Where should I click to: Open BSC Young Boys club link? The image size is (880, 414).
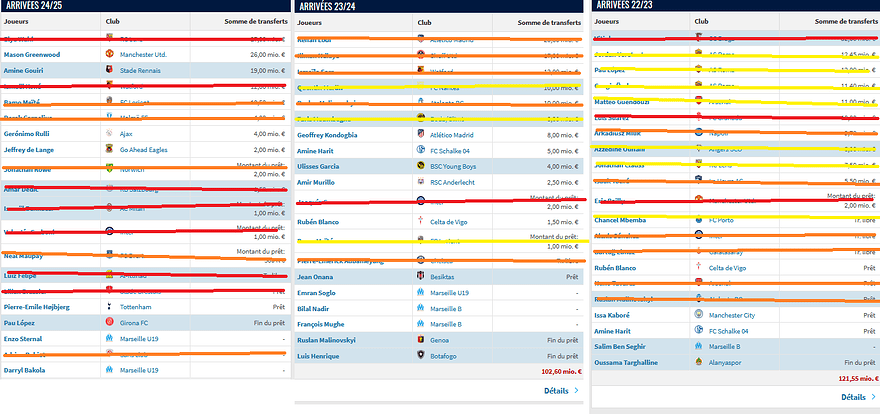tap(452, 166)
